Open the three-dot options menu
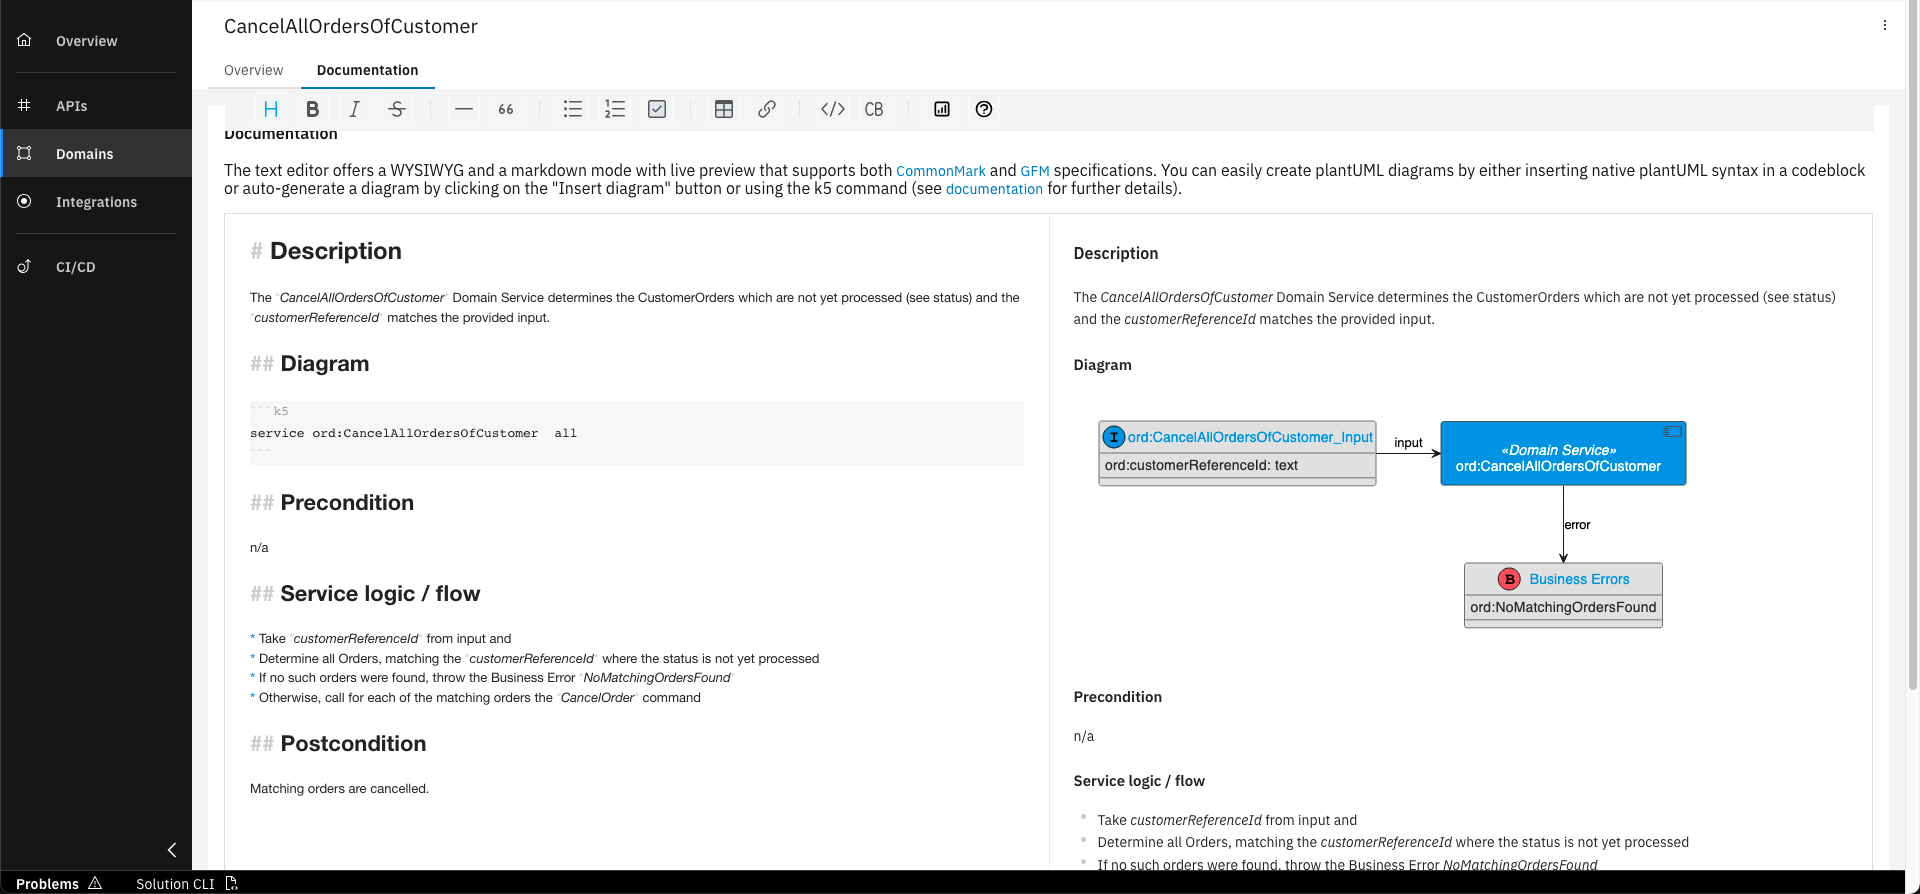 (x=1885, y=26)
